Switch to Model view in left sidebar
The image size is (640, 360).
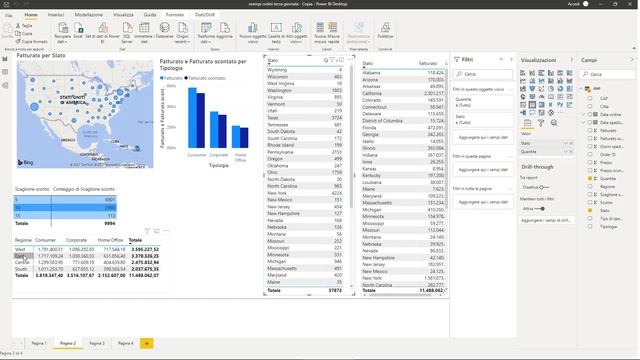[5, 85]
